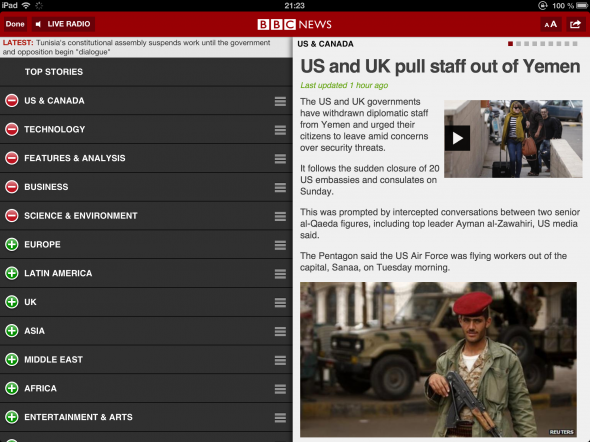Grab the Science & Environment reorder handle
The height and width of the screenshot is (442, 590).
click(x=280, y=216)
